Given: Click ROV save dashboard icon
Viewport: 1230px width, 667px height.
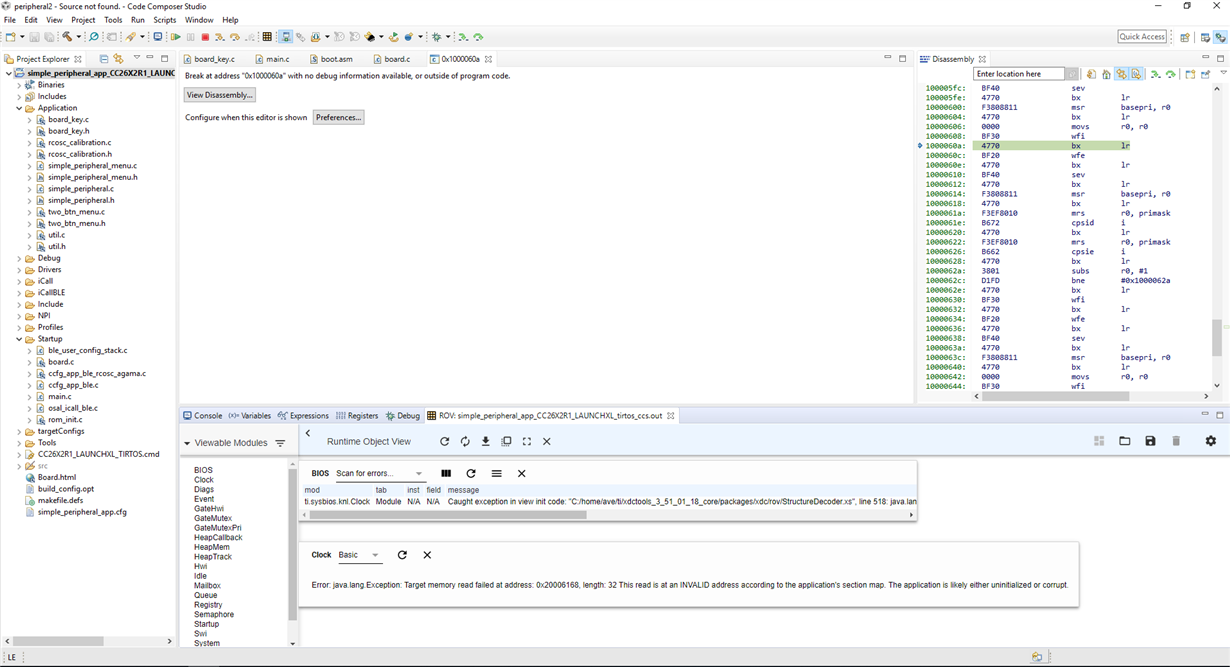Looking at the screenshot, I should pyautogui.click(x=1150, y=441).
